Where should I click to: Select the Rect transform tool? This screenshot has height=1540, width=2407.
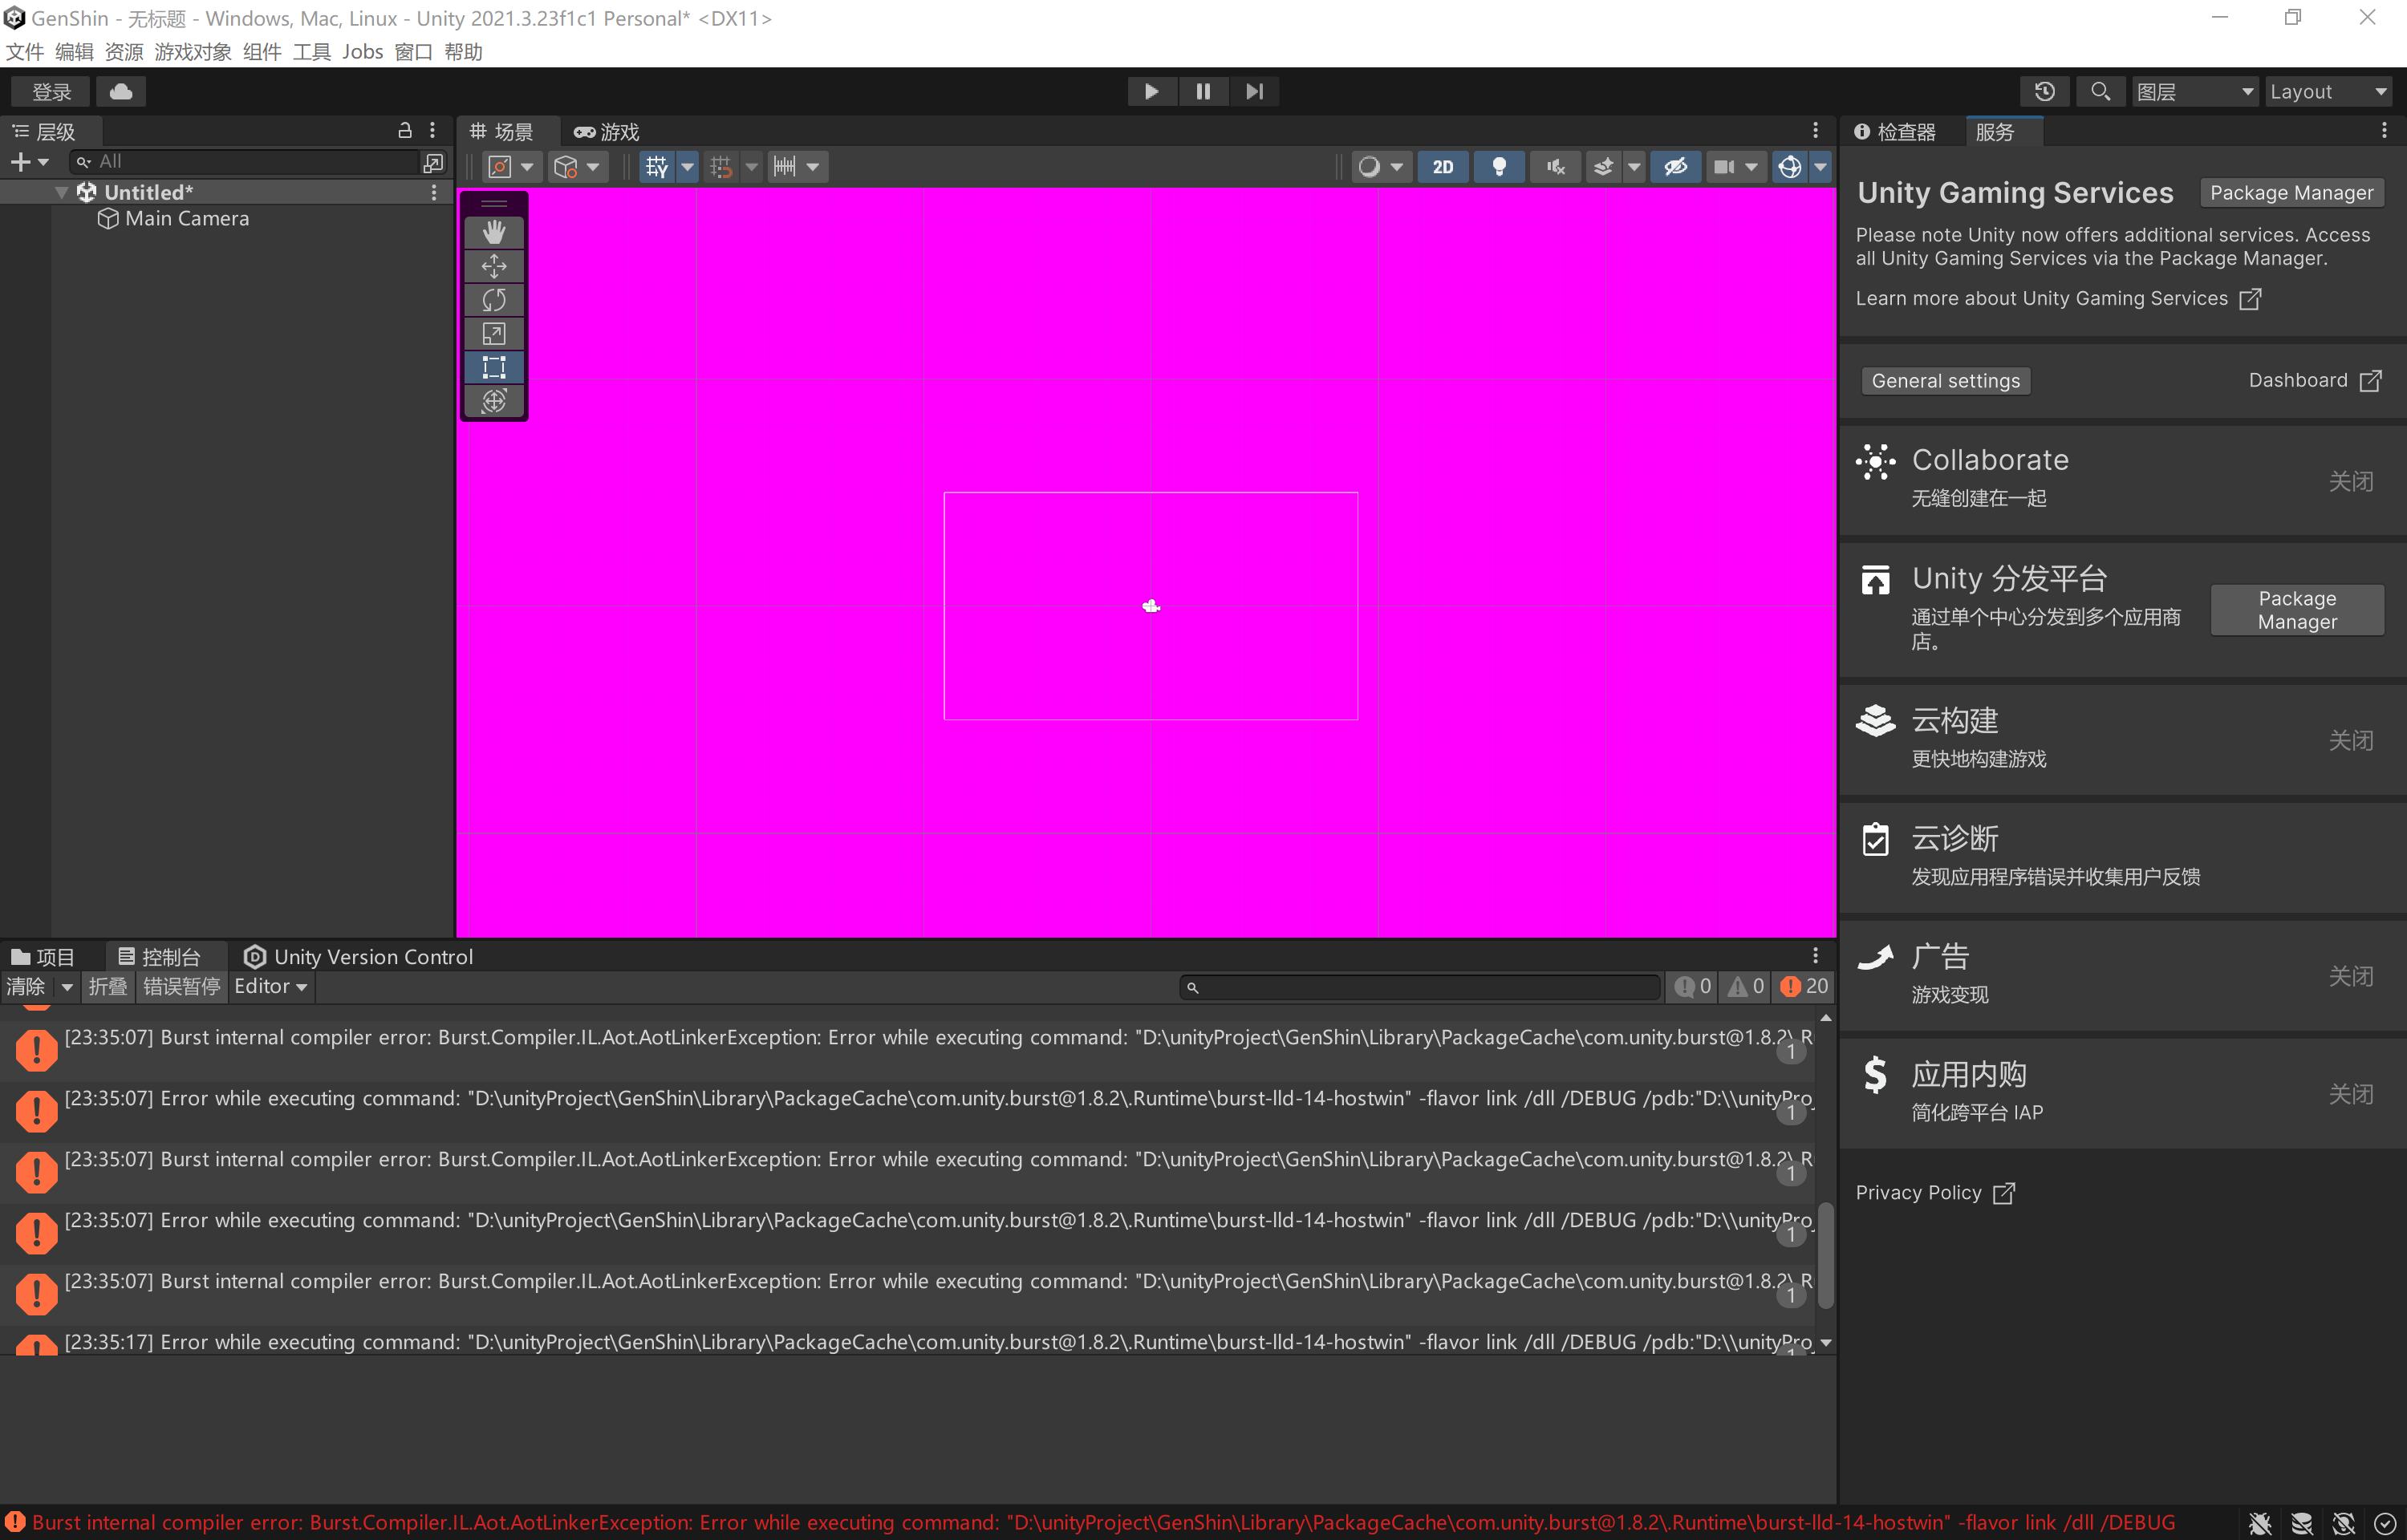[x=494, y=367]
